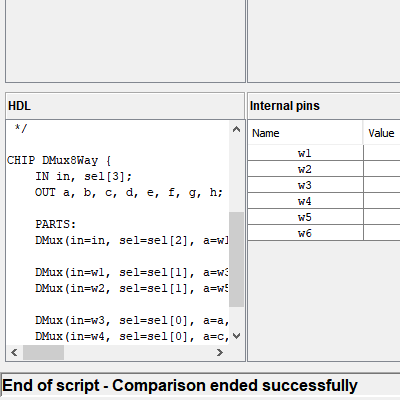Select the w5 internal pin row
This screenshot has height=400, width=400.
pos(324,217)
